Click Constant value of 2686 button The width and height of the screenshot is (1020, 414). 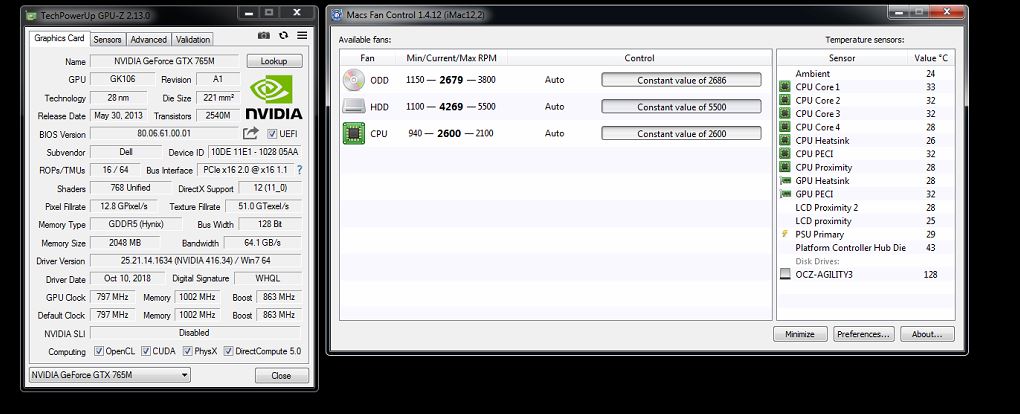681,80
